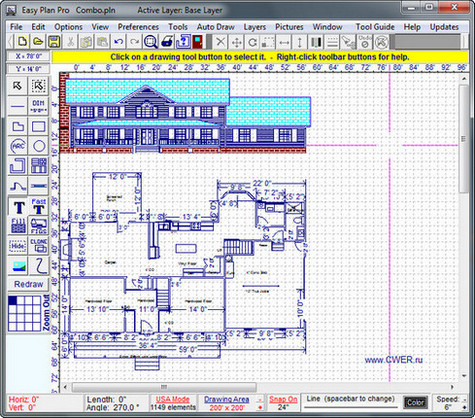Choose the DIM dimension tool
Screen dimensions: 475x418
click(39, 106)
